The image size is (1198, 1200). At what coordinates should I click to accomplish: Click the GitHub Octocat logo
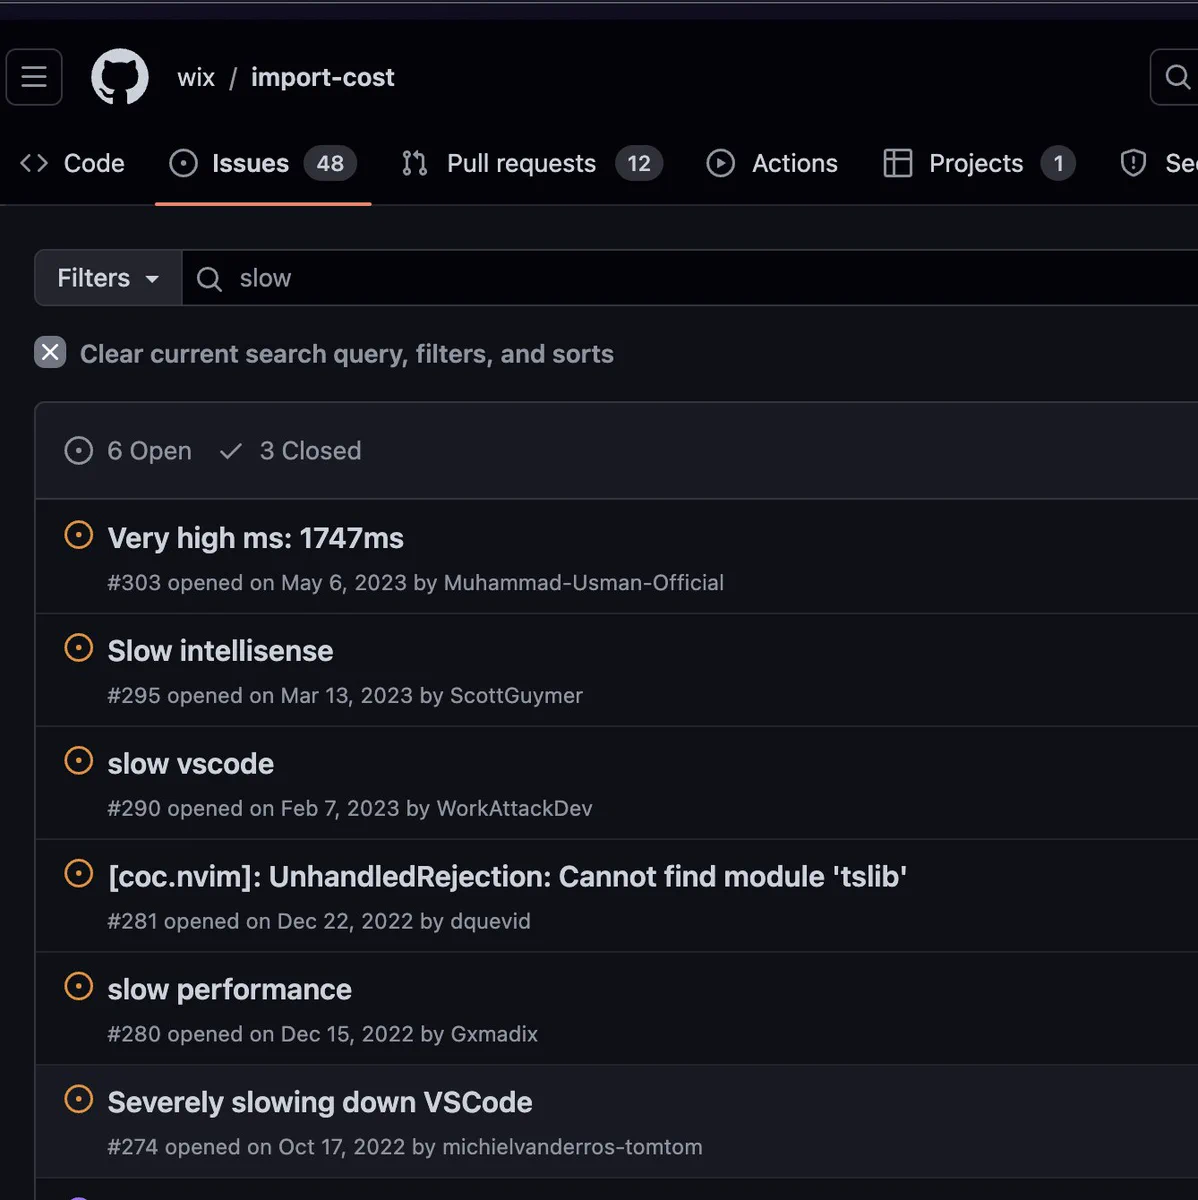pyautogui.click(x=120, y=77)
